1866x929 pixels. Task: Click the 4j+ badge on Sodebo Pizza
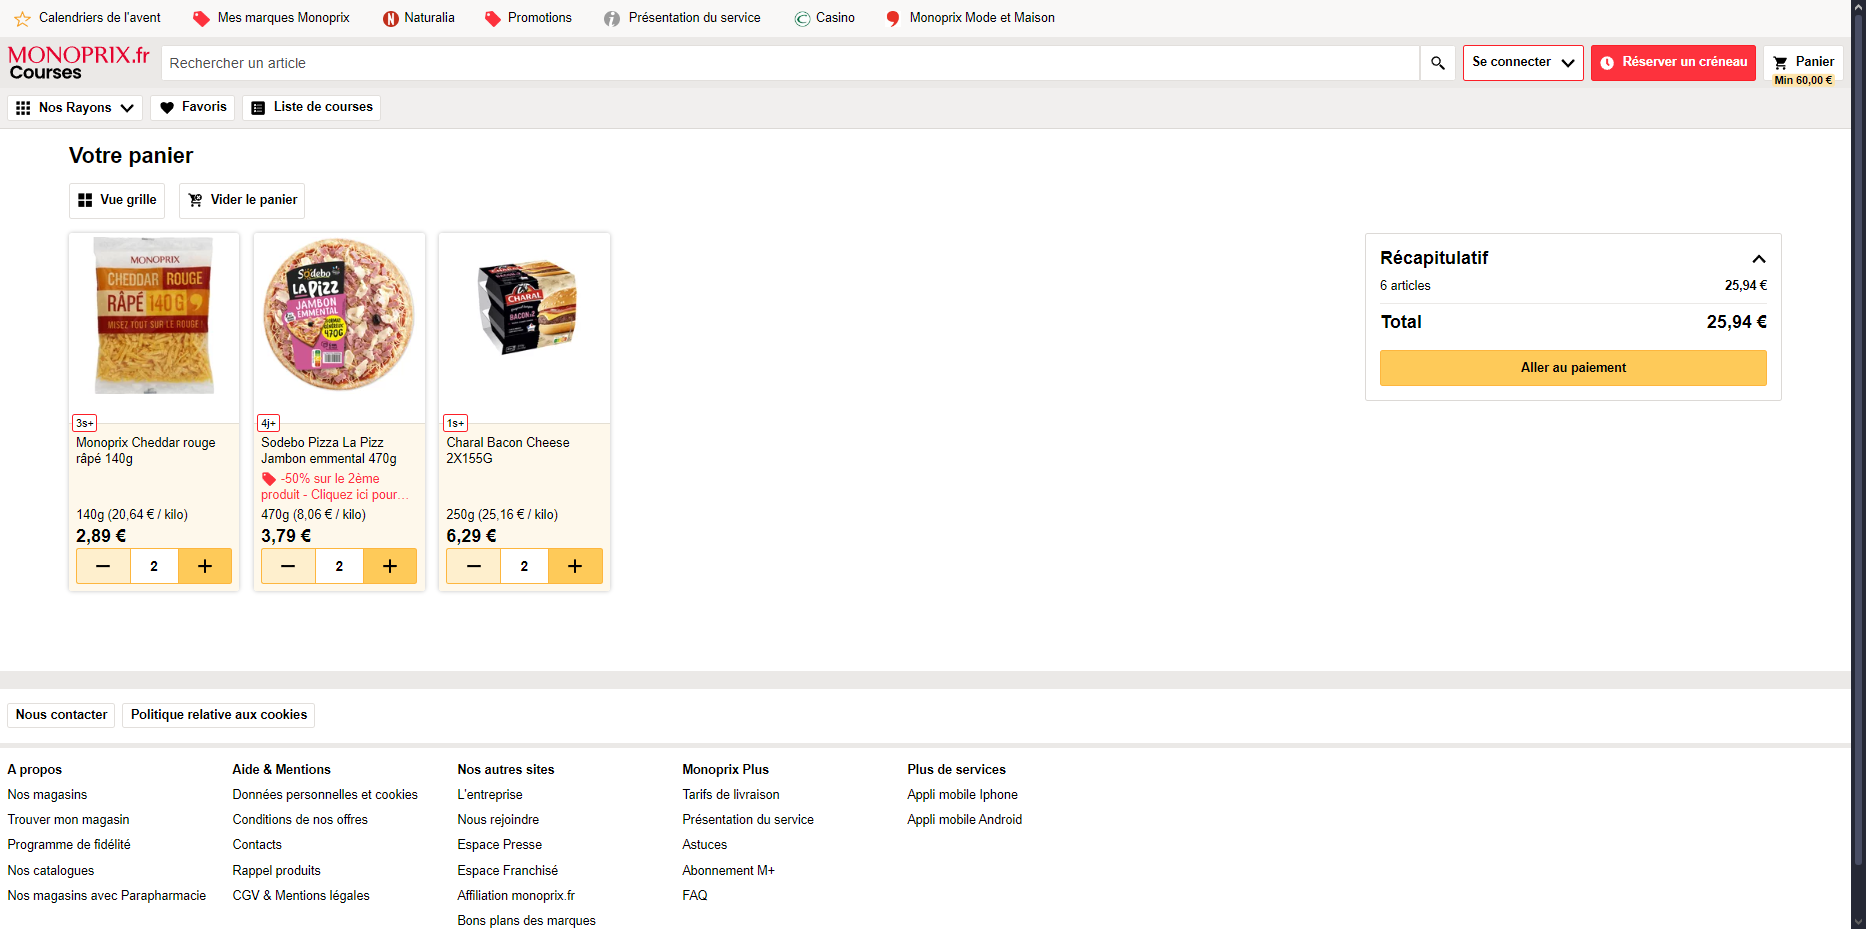(x=269, y=423)
